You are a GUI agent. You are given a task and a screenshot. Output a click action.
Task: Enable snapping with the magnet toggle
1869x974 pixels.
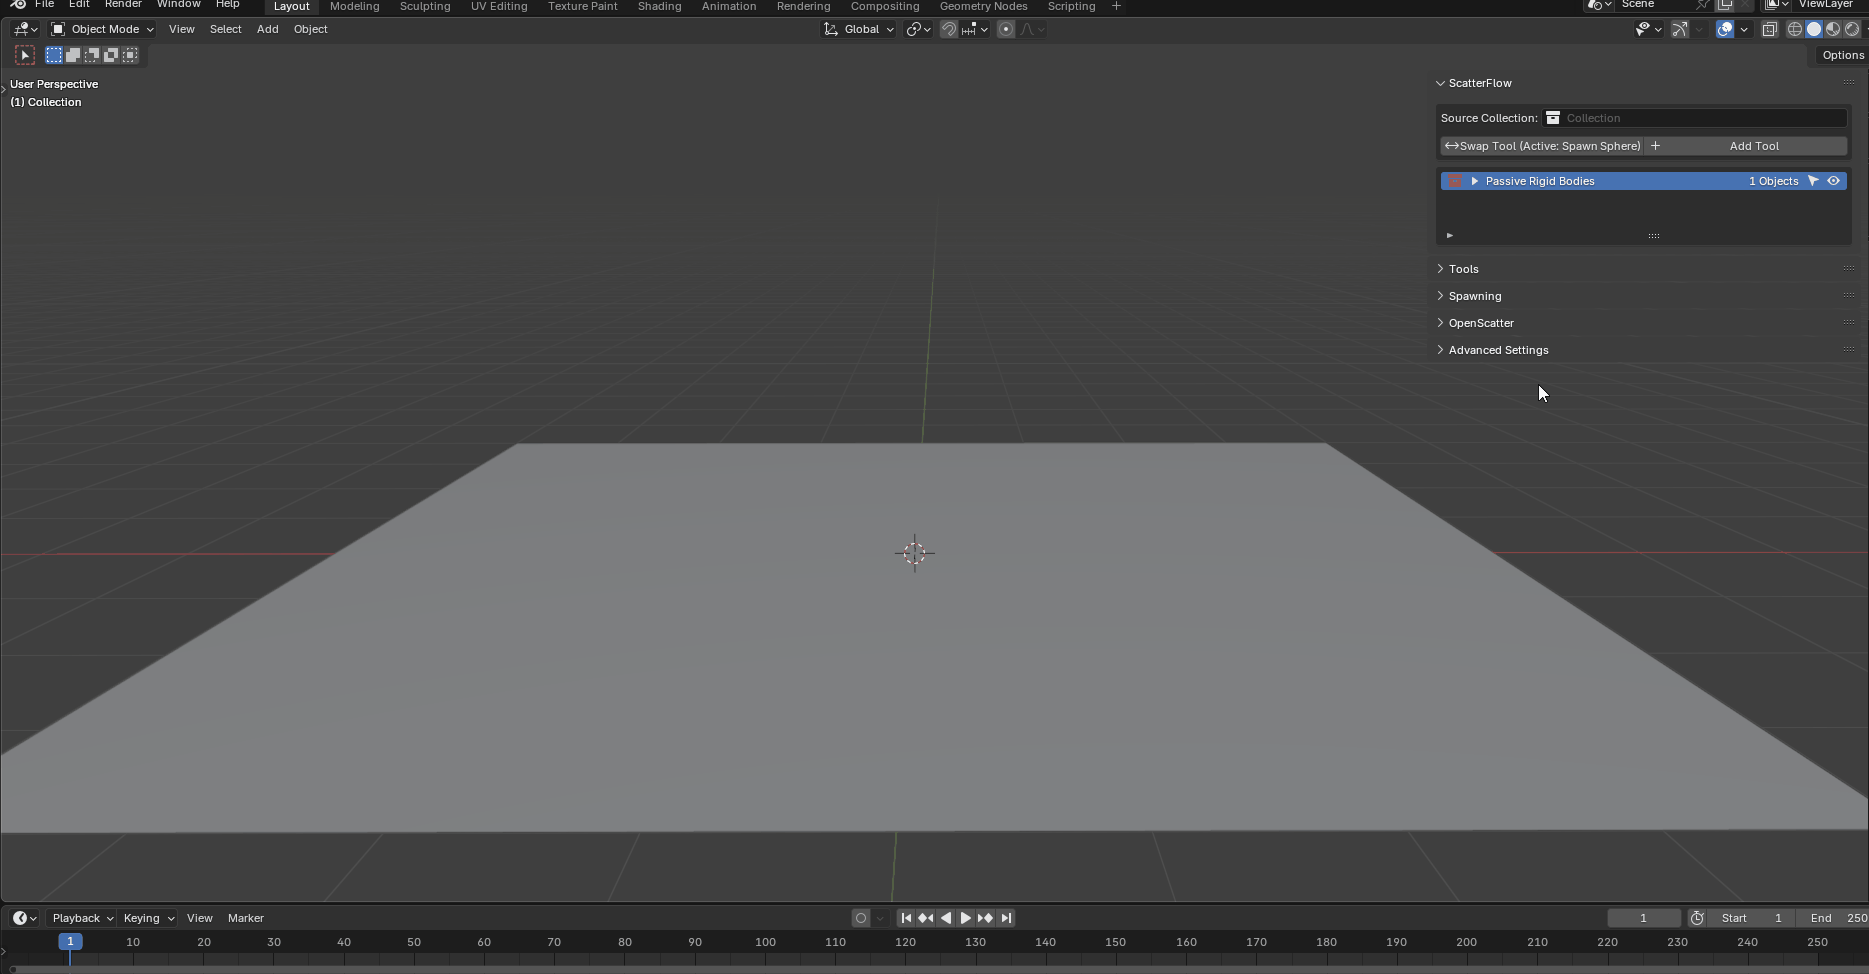pyautogui.click(x=948, y=29)
